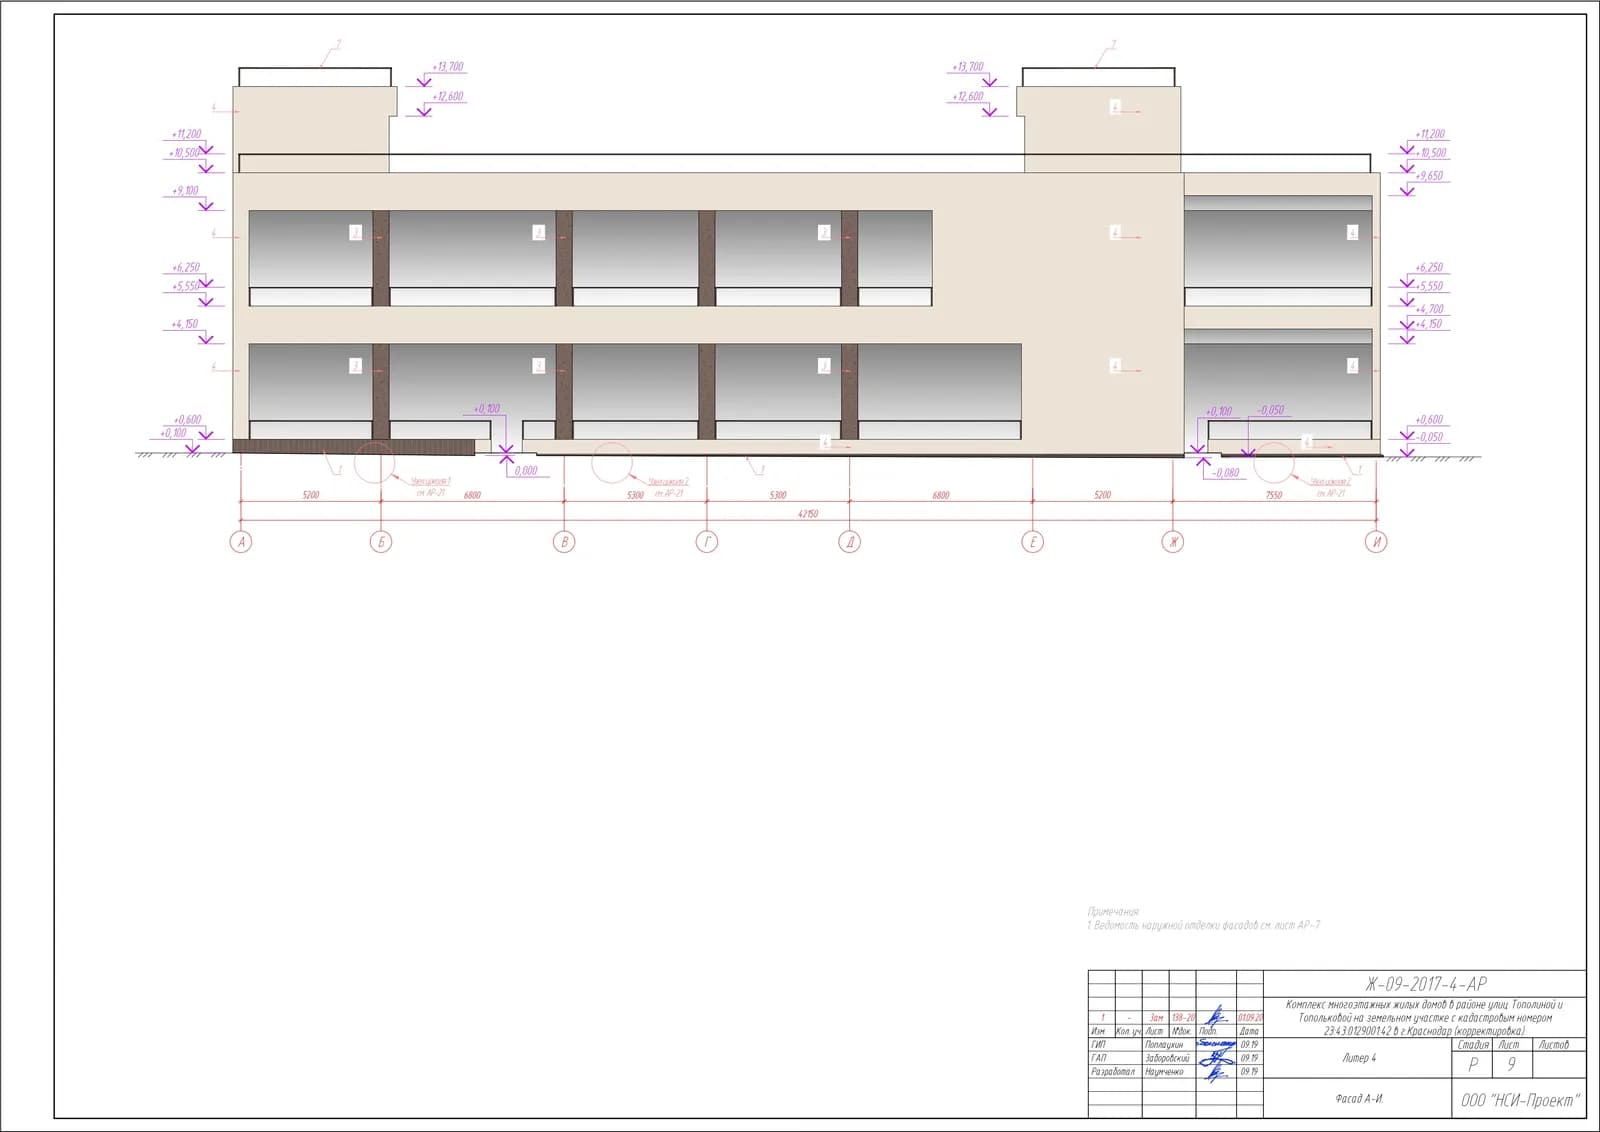
Task: Select the sheet number "9"
Action: tap(1512, 1065)
